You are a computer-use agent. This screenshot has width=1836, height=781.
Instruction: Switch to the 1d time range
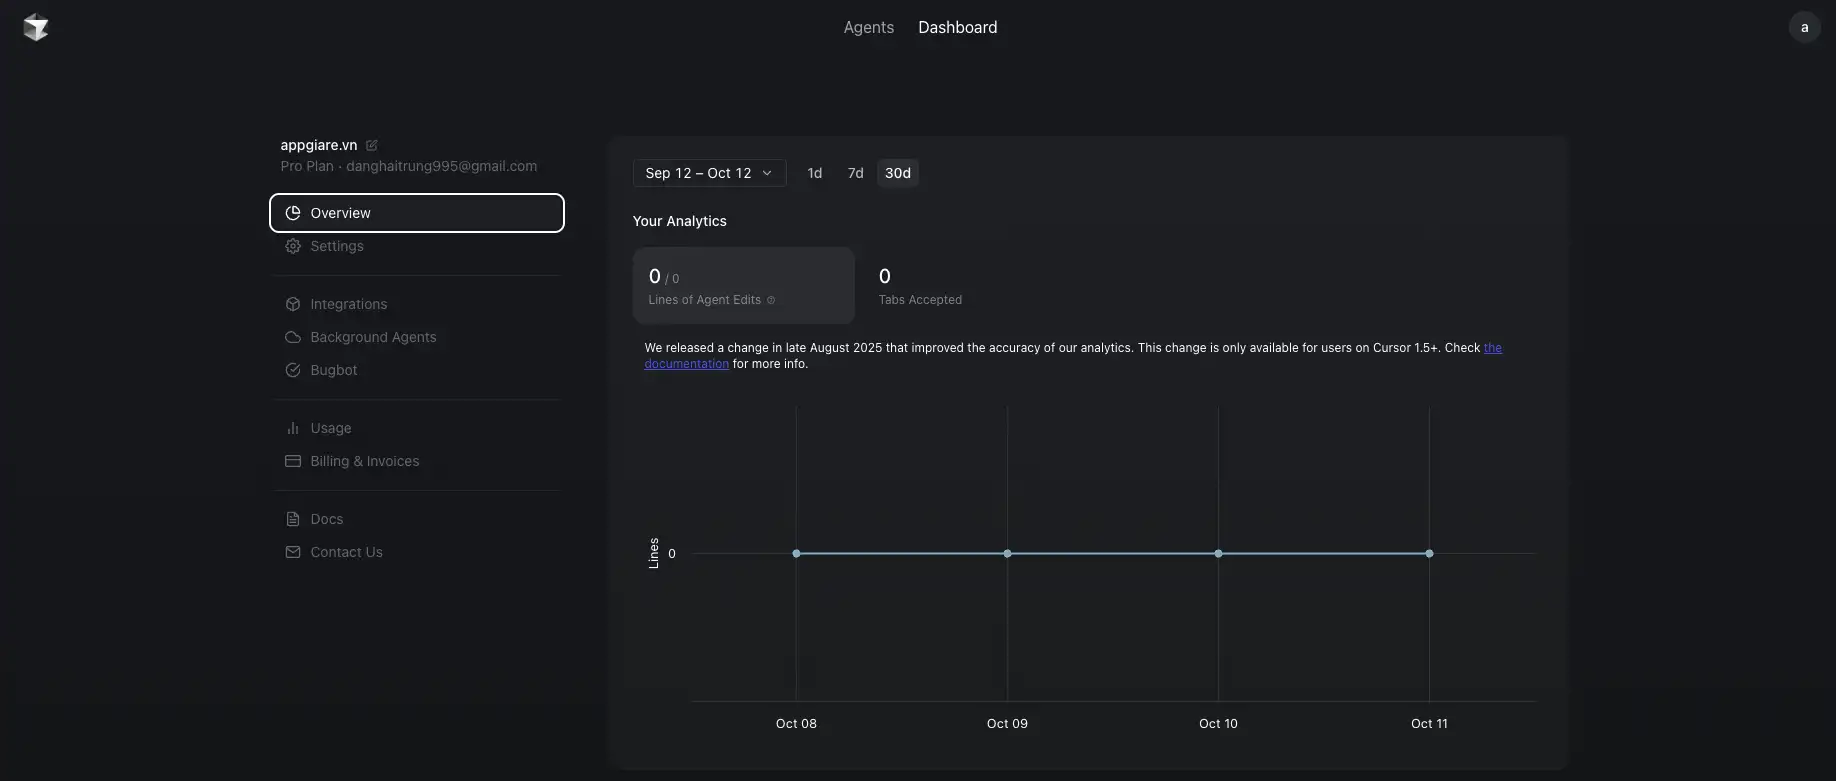coord(815,173)
